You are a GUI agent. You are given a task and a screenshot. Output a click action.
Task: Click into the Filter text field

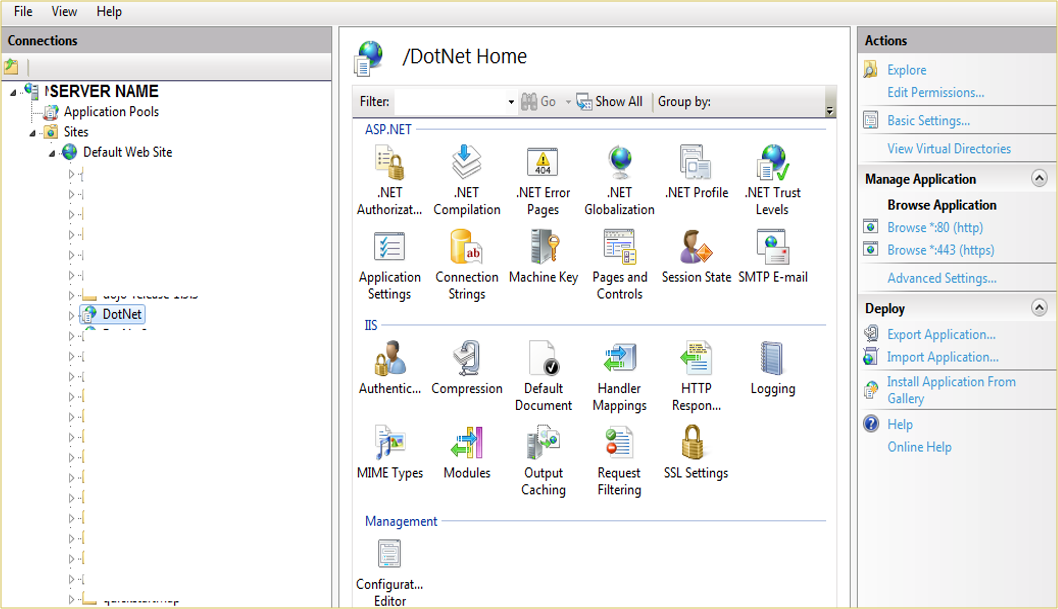[451, 102]
